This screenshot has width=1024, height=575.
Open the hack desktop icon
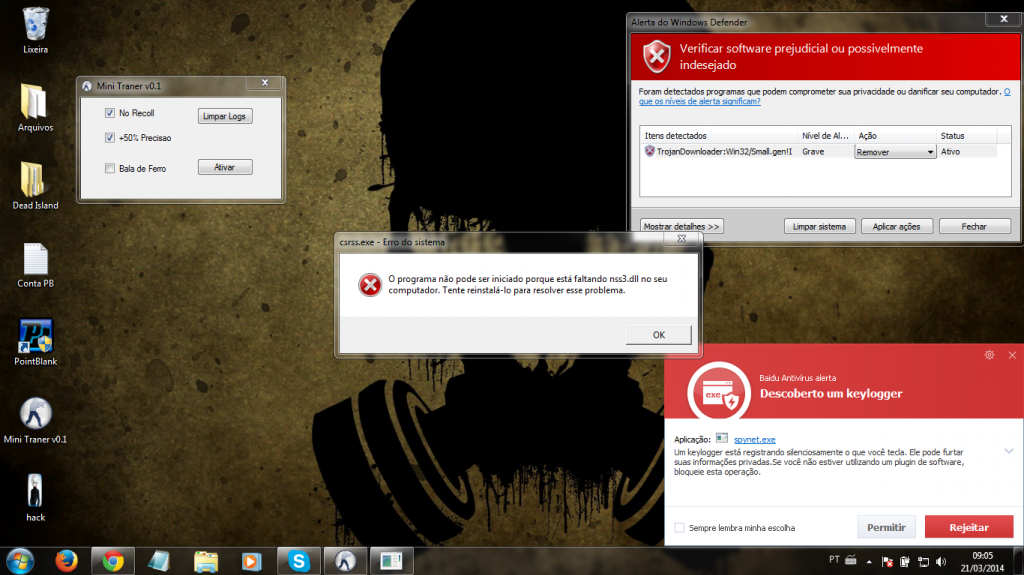35,493
